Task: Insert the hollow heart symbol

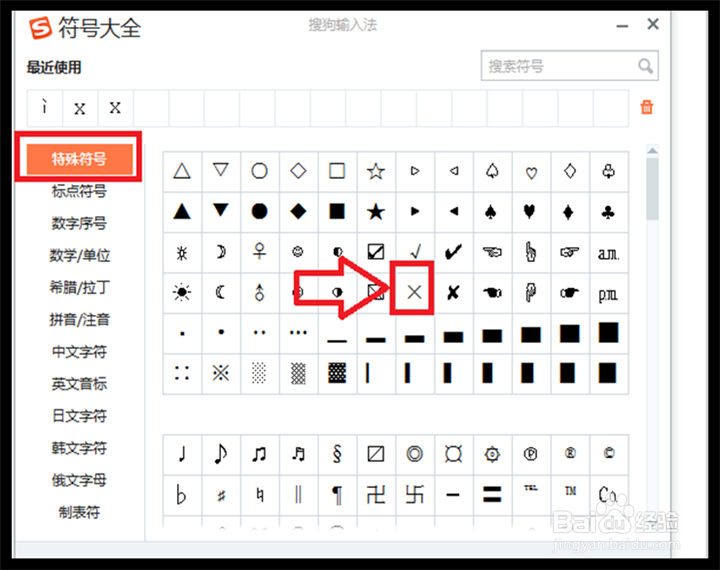Action: pyautogui.click(x=531, y=172)
